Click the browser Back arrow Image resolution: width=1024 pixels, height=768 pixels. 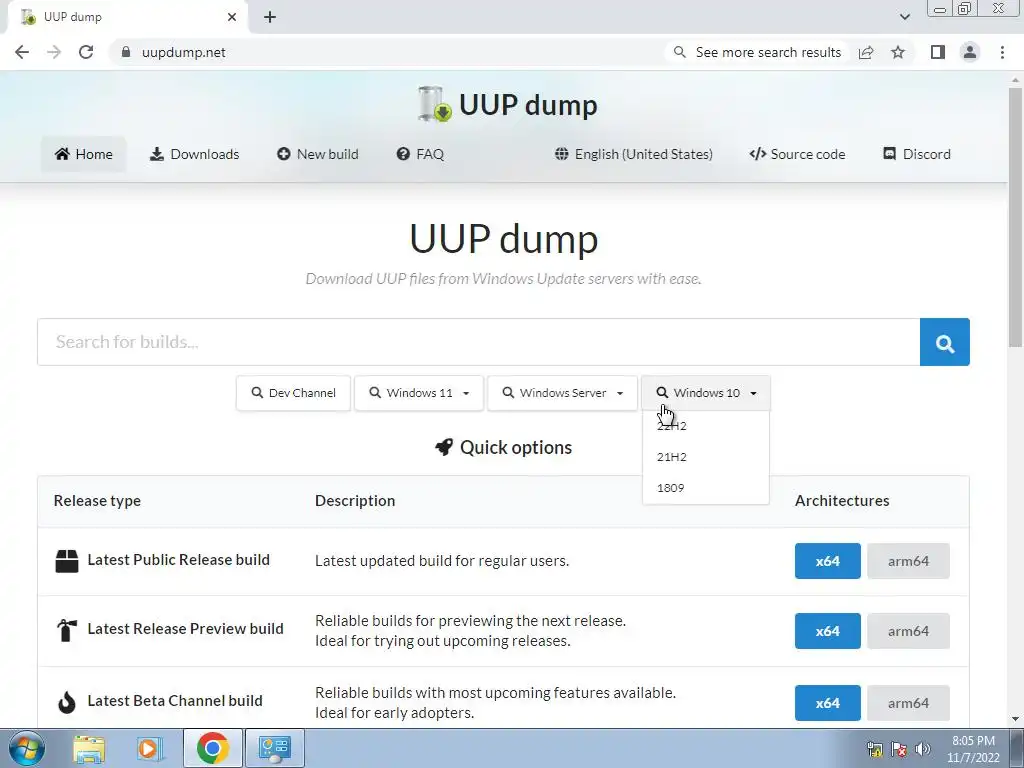coord(22,52)
